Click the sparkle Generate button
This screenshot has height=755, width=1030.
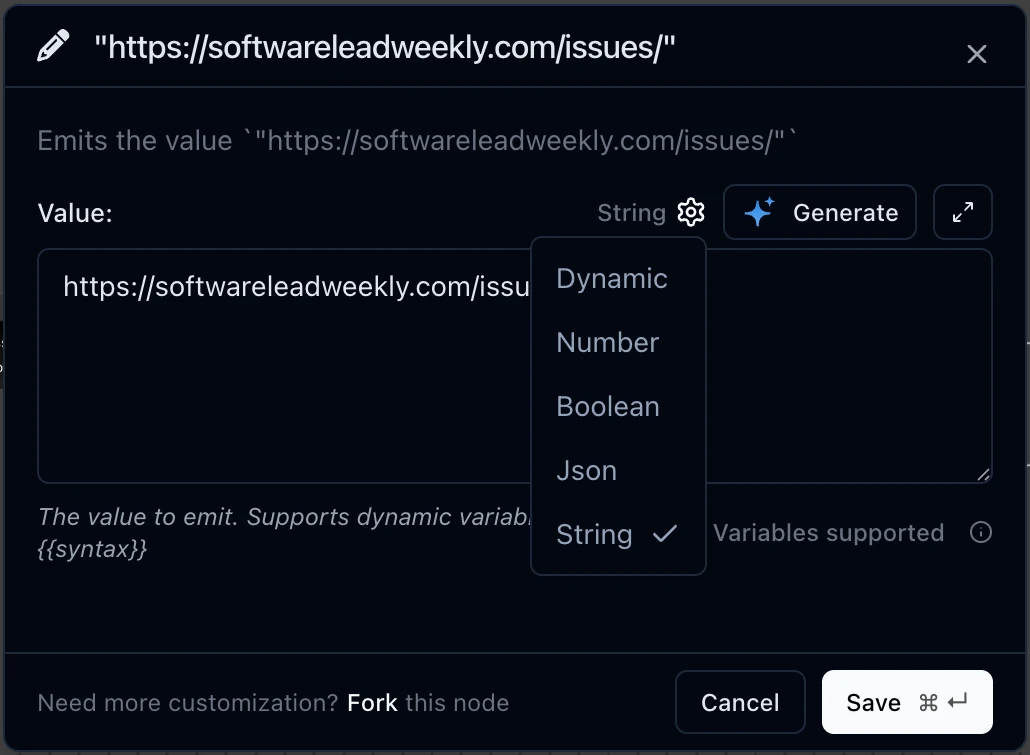[x=819, y=212]
